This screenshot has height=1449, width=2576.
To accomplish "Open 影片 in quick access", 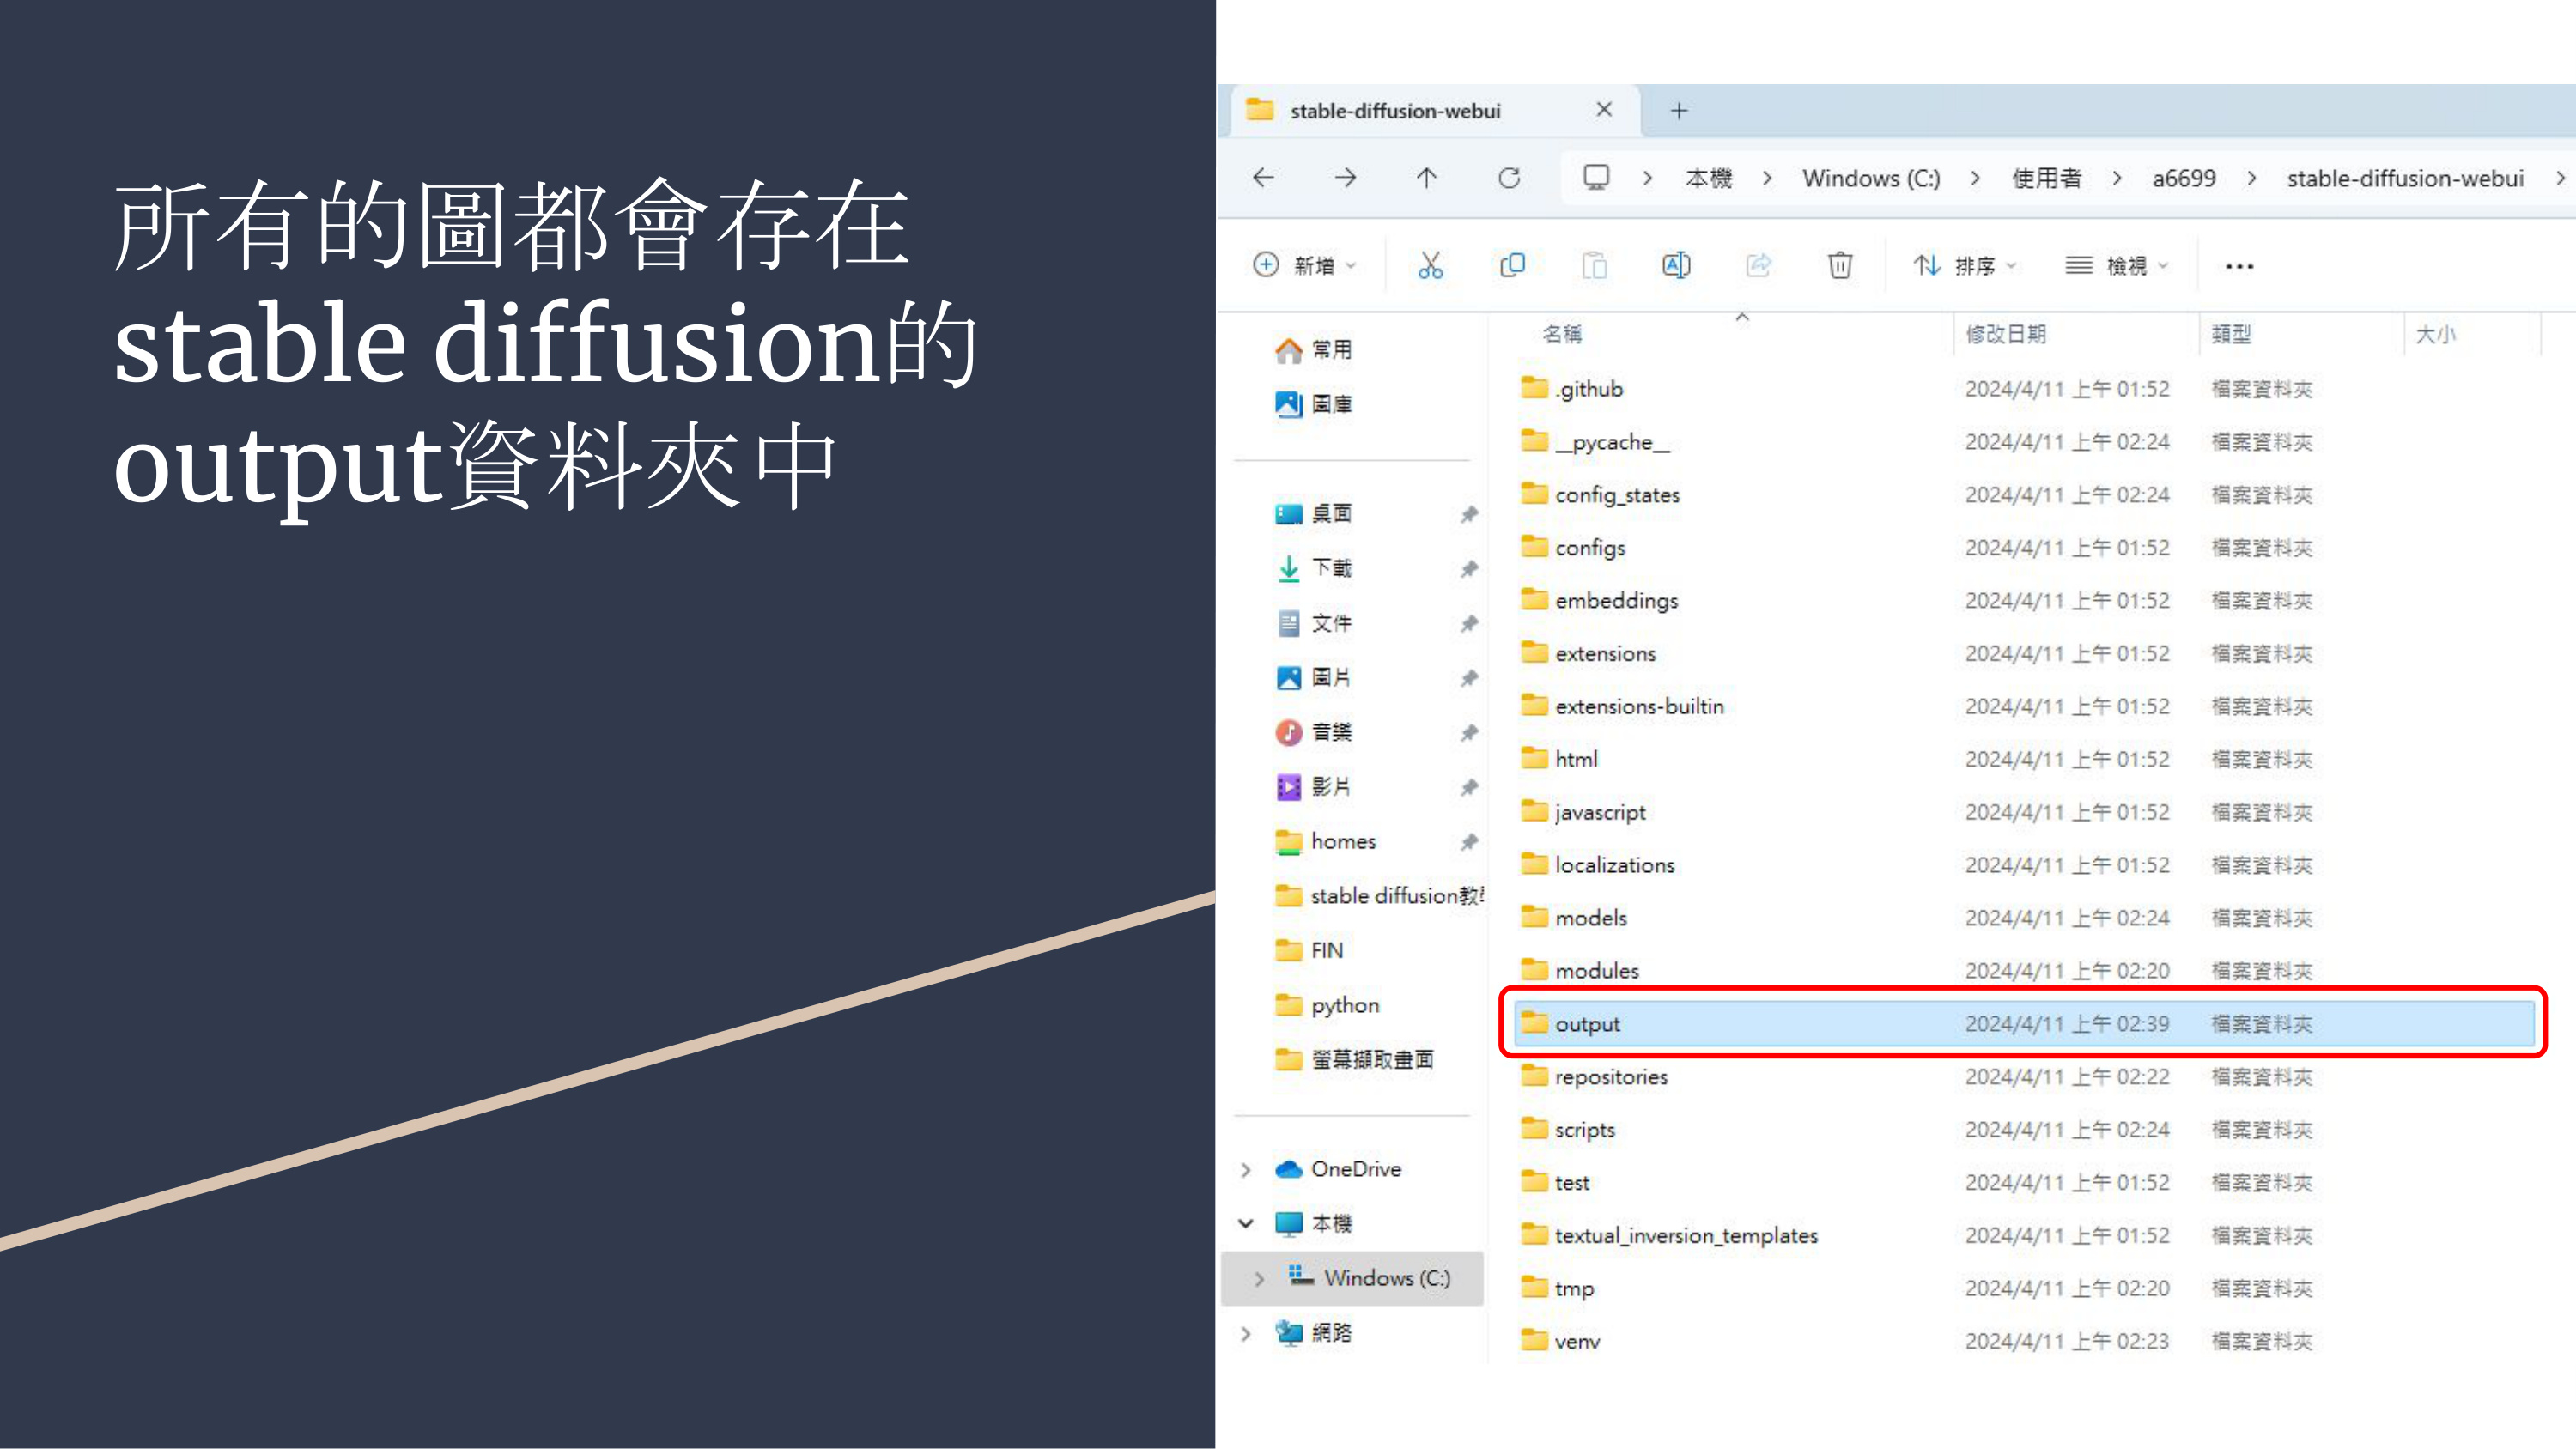I will (1313, 787).
